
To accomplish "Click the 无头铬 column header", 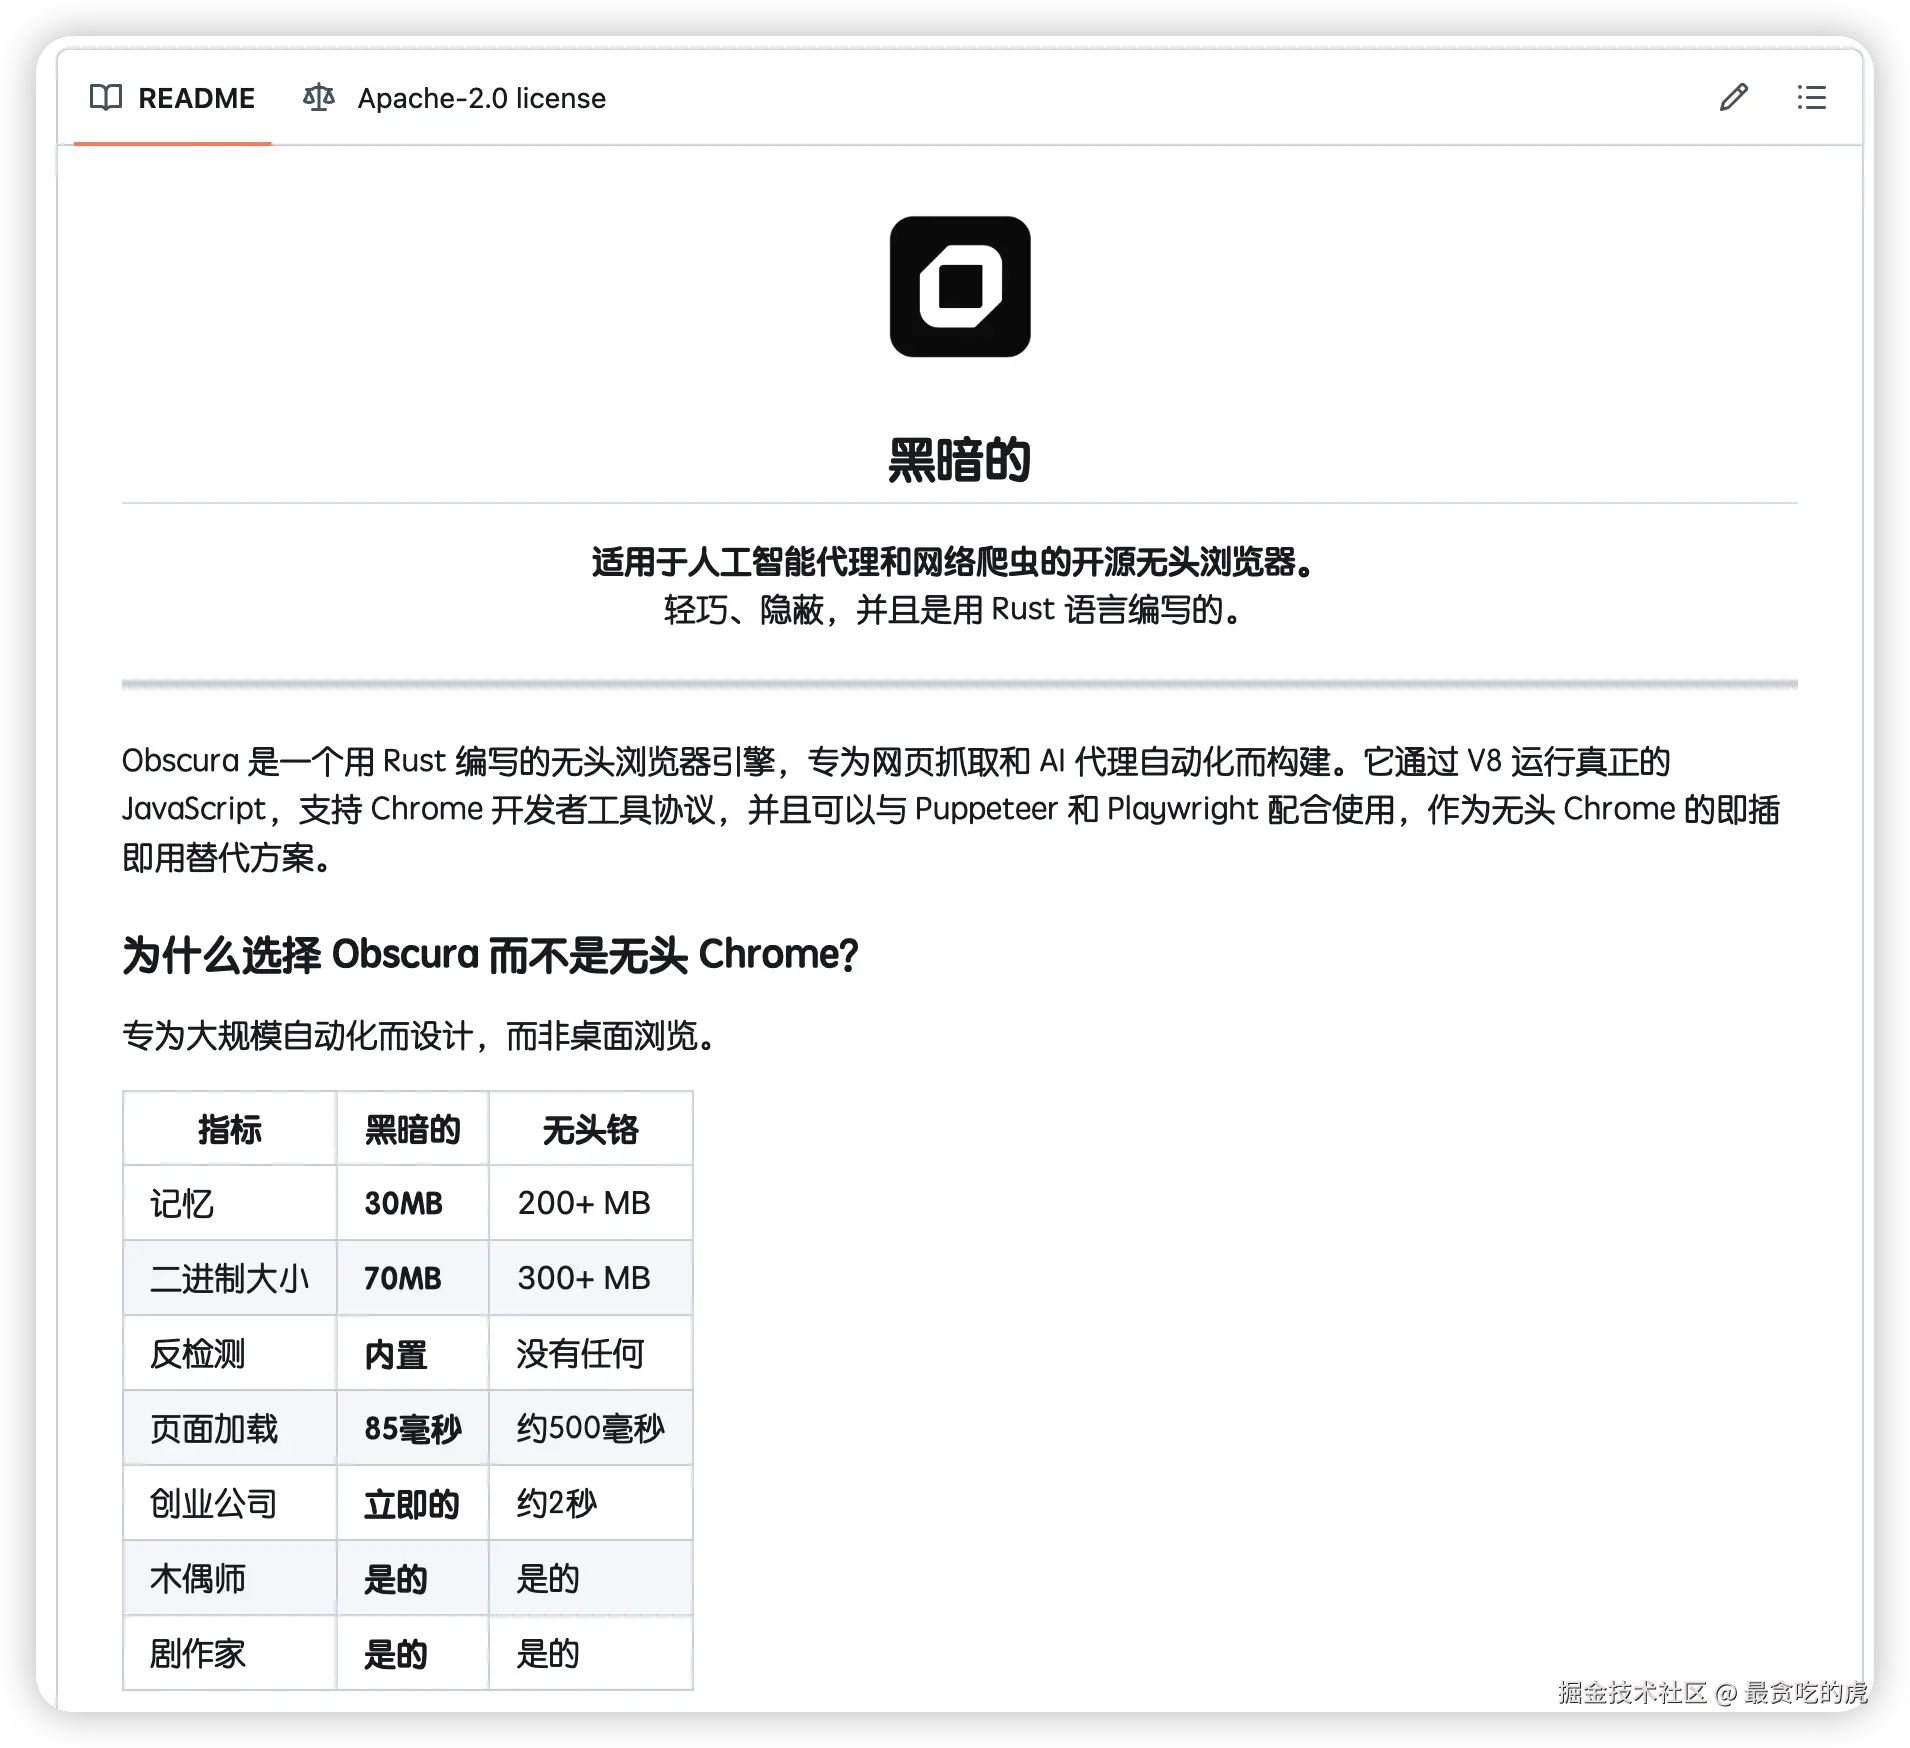I will [x=590, y=1129].
